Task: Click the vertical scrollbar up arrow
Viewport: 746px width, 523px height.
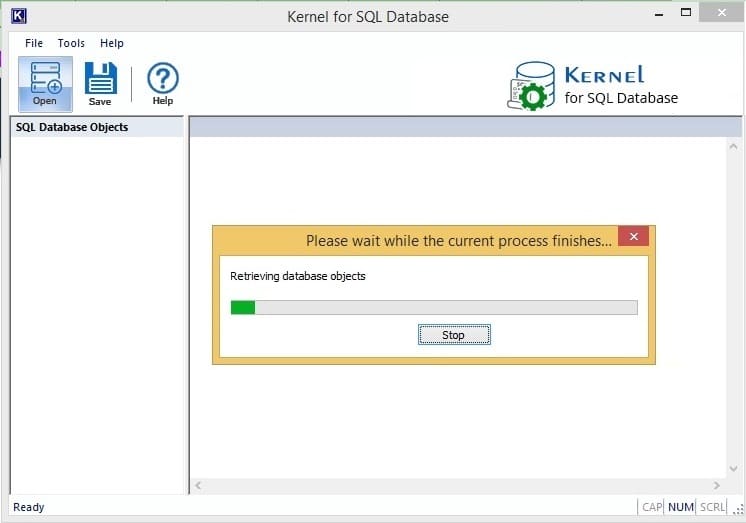Action: pyautogui.click(x=733, y=147)
